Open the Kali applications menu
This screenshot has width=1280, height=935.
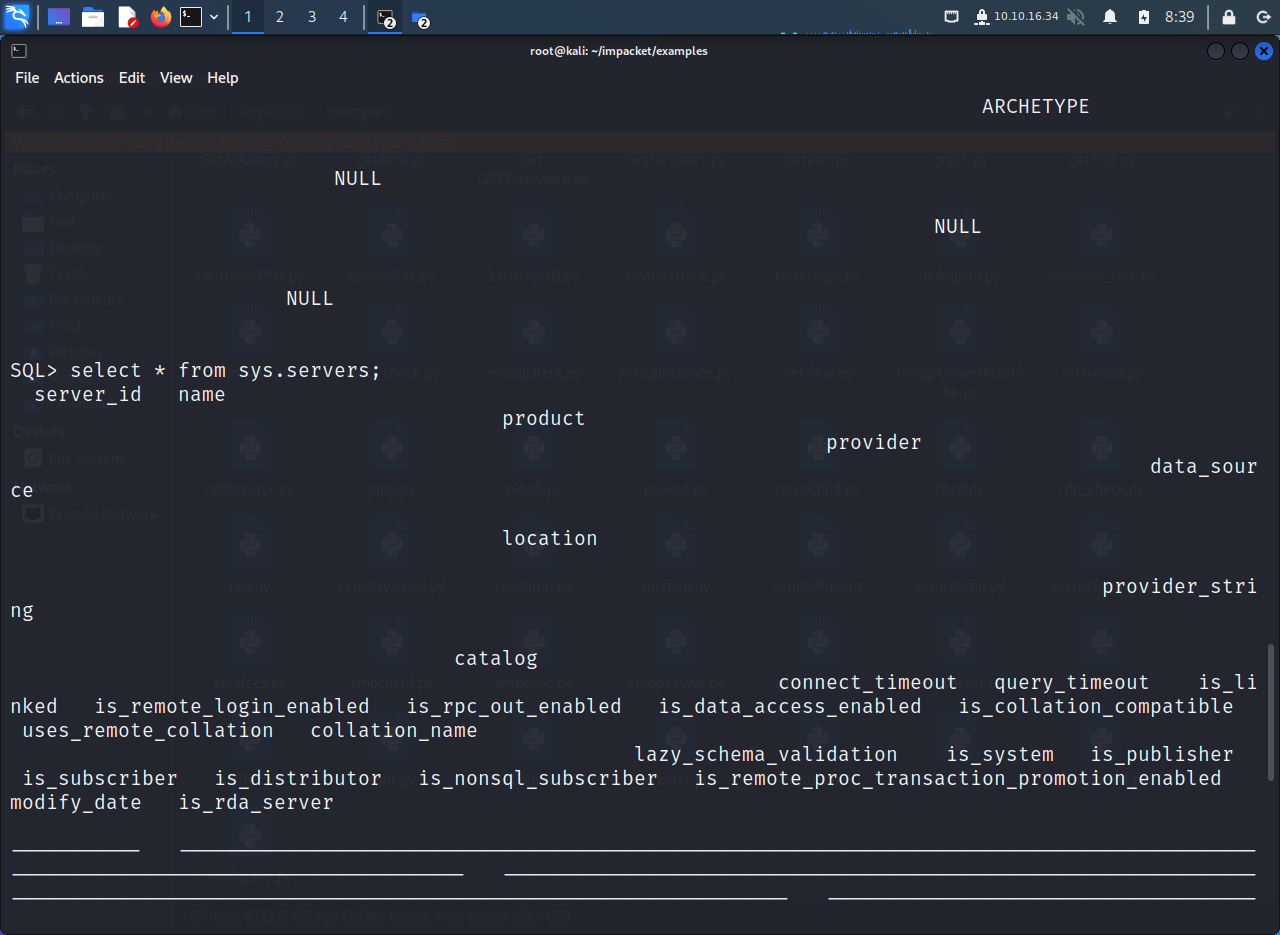(x=17, y=17)
